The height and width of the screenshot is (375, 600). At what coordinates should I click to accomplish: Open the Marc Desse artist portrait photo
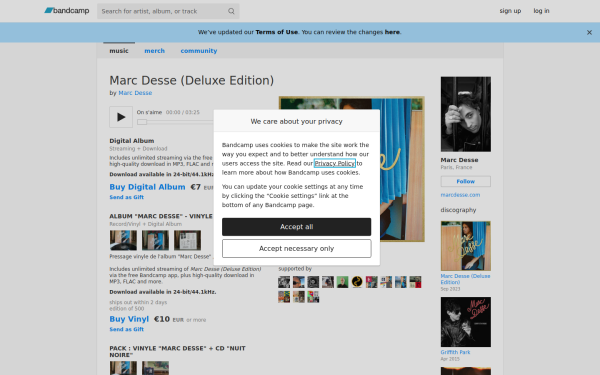[x=466, y=114]
